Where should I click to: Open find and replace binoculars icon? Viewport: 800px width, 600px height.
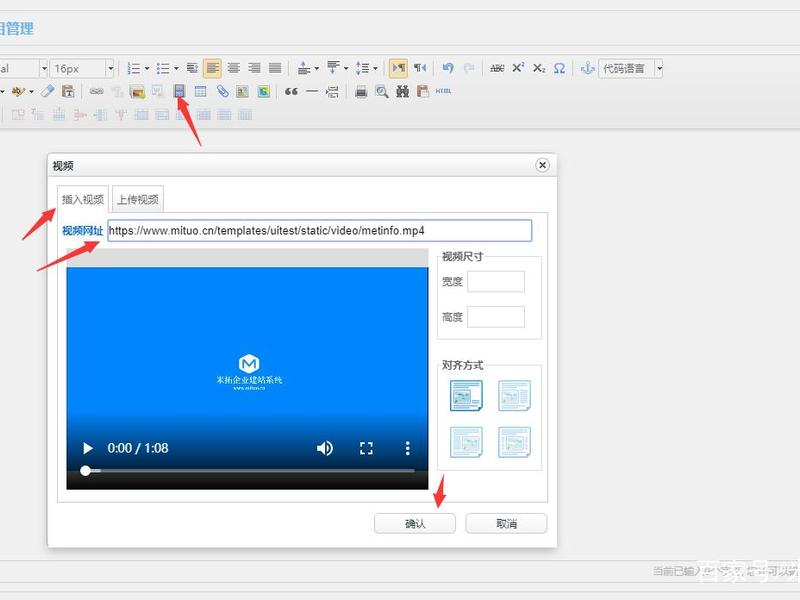(x=403, y=91)
